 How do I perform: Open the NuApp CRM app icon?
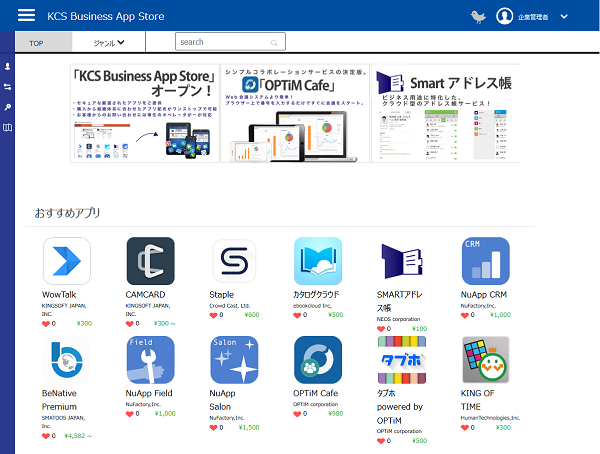(486, 261)
